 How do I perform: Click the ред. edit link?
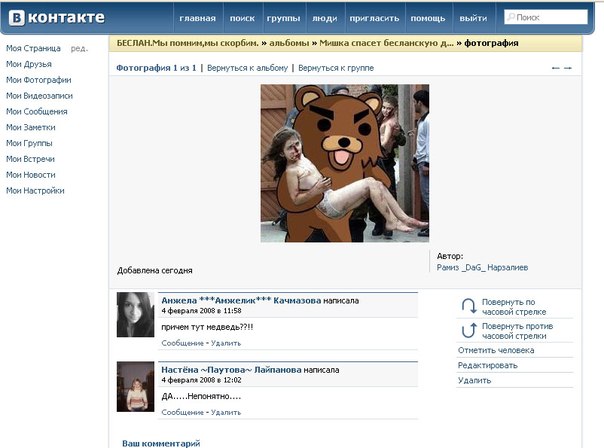tap(79, 49)
